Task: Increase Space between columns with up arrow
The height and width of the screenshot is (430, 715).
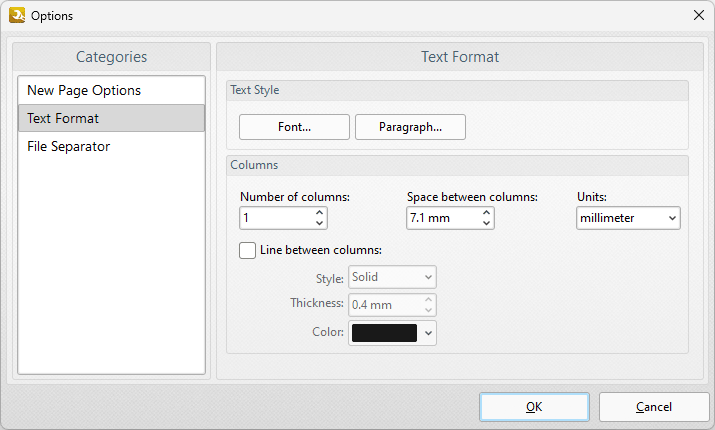Action: (x=487, y=213)
